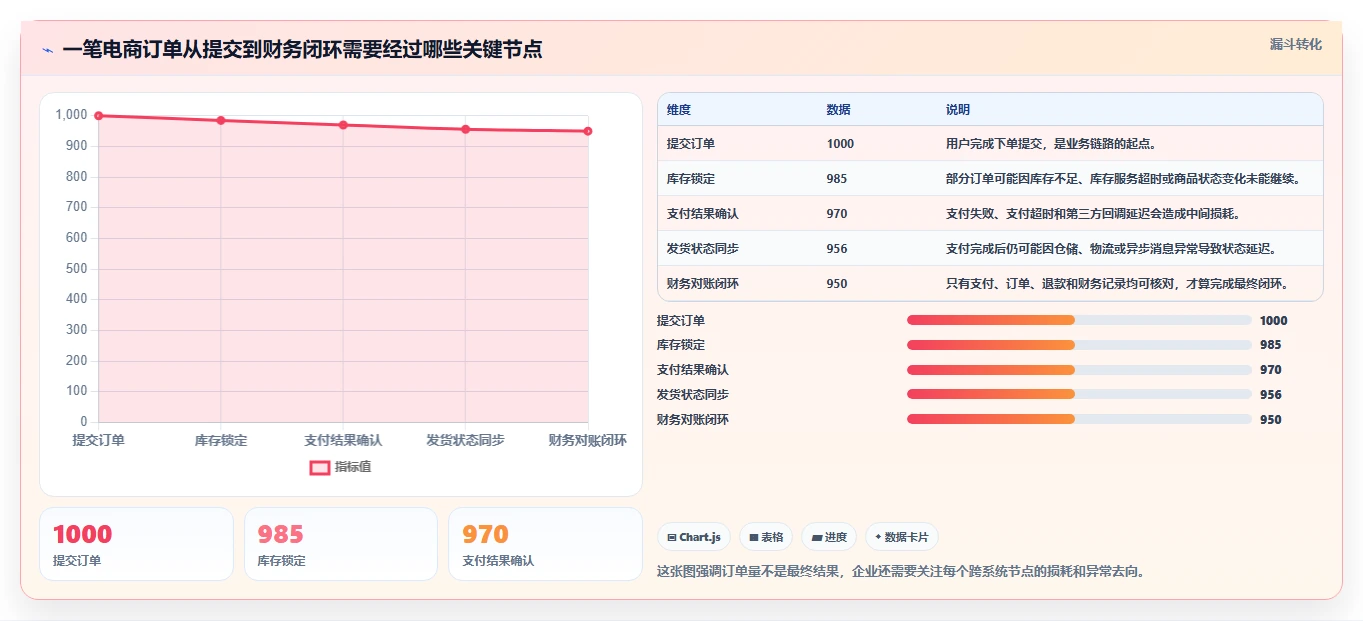The width and height of the screenshot is (1363, 621).
Task: Click the 库存锁定 cell in the table
Action: [691, 179]
